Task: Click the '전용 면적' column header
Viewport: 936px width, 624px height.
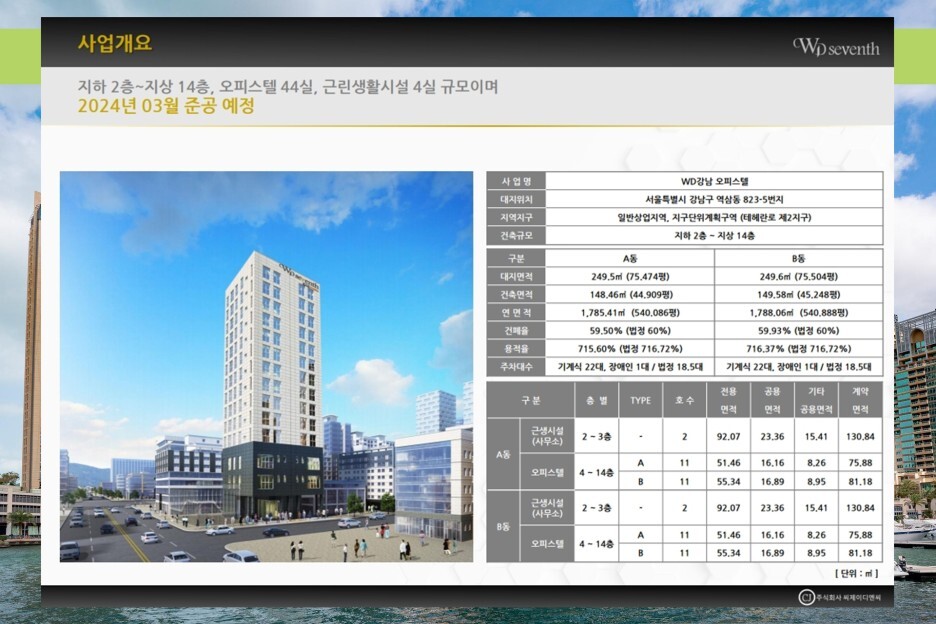Action: [x=728, y=400]
